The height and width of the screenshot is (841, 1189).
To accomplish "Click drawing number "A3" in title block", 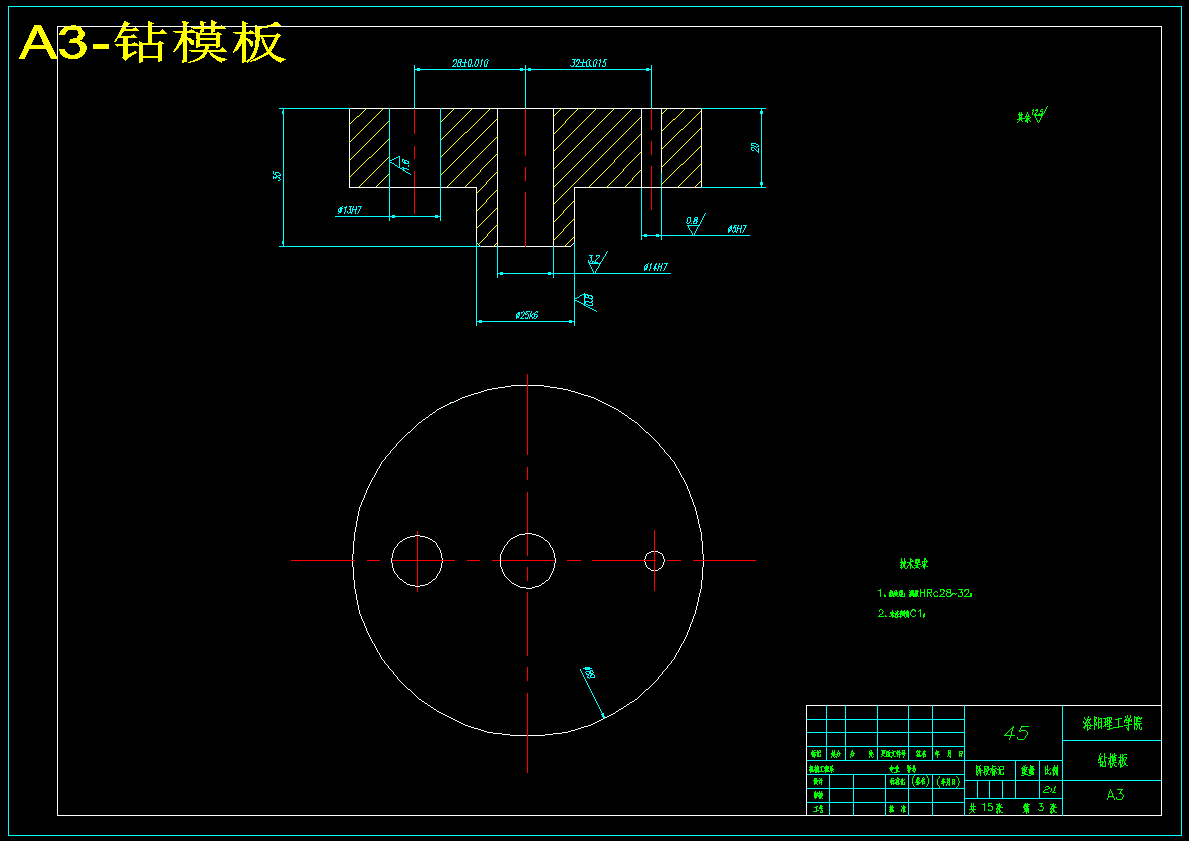I will (x=1115, y=795).
